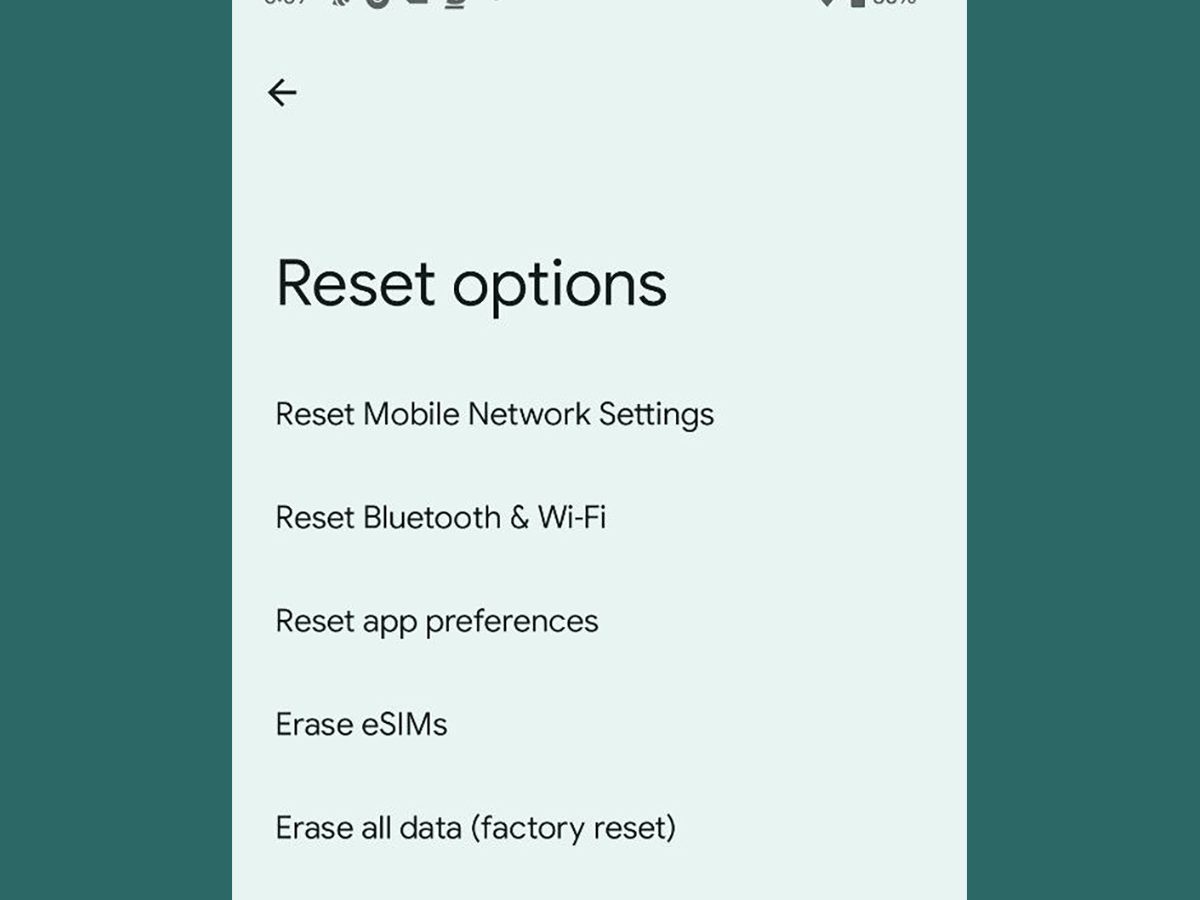Viewport: 1200px width, 900px height.
Task: Tap the circular notification icon in status bar
Action: (x=376, y=3)
